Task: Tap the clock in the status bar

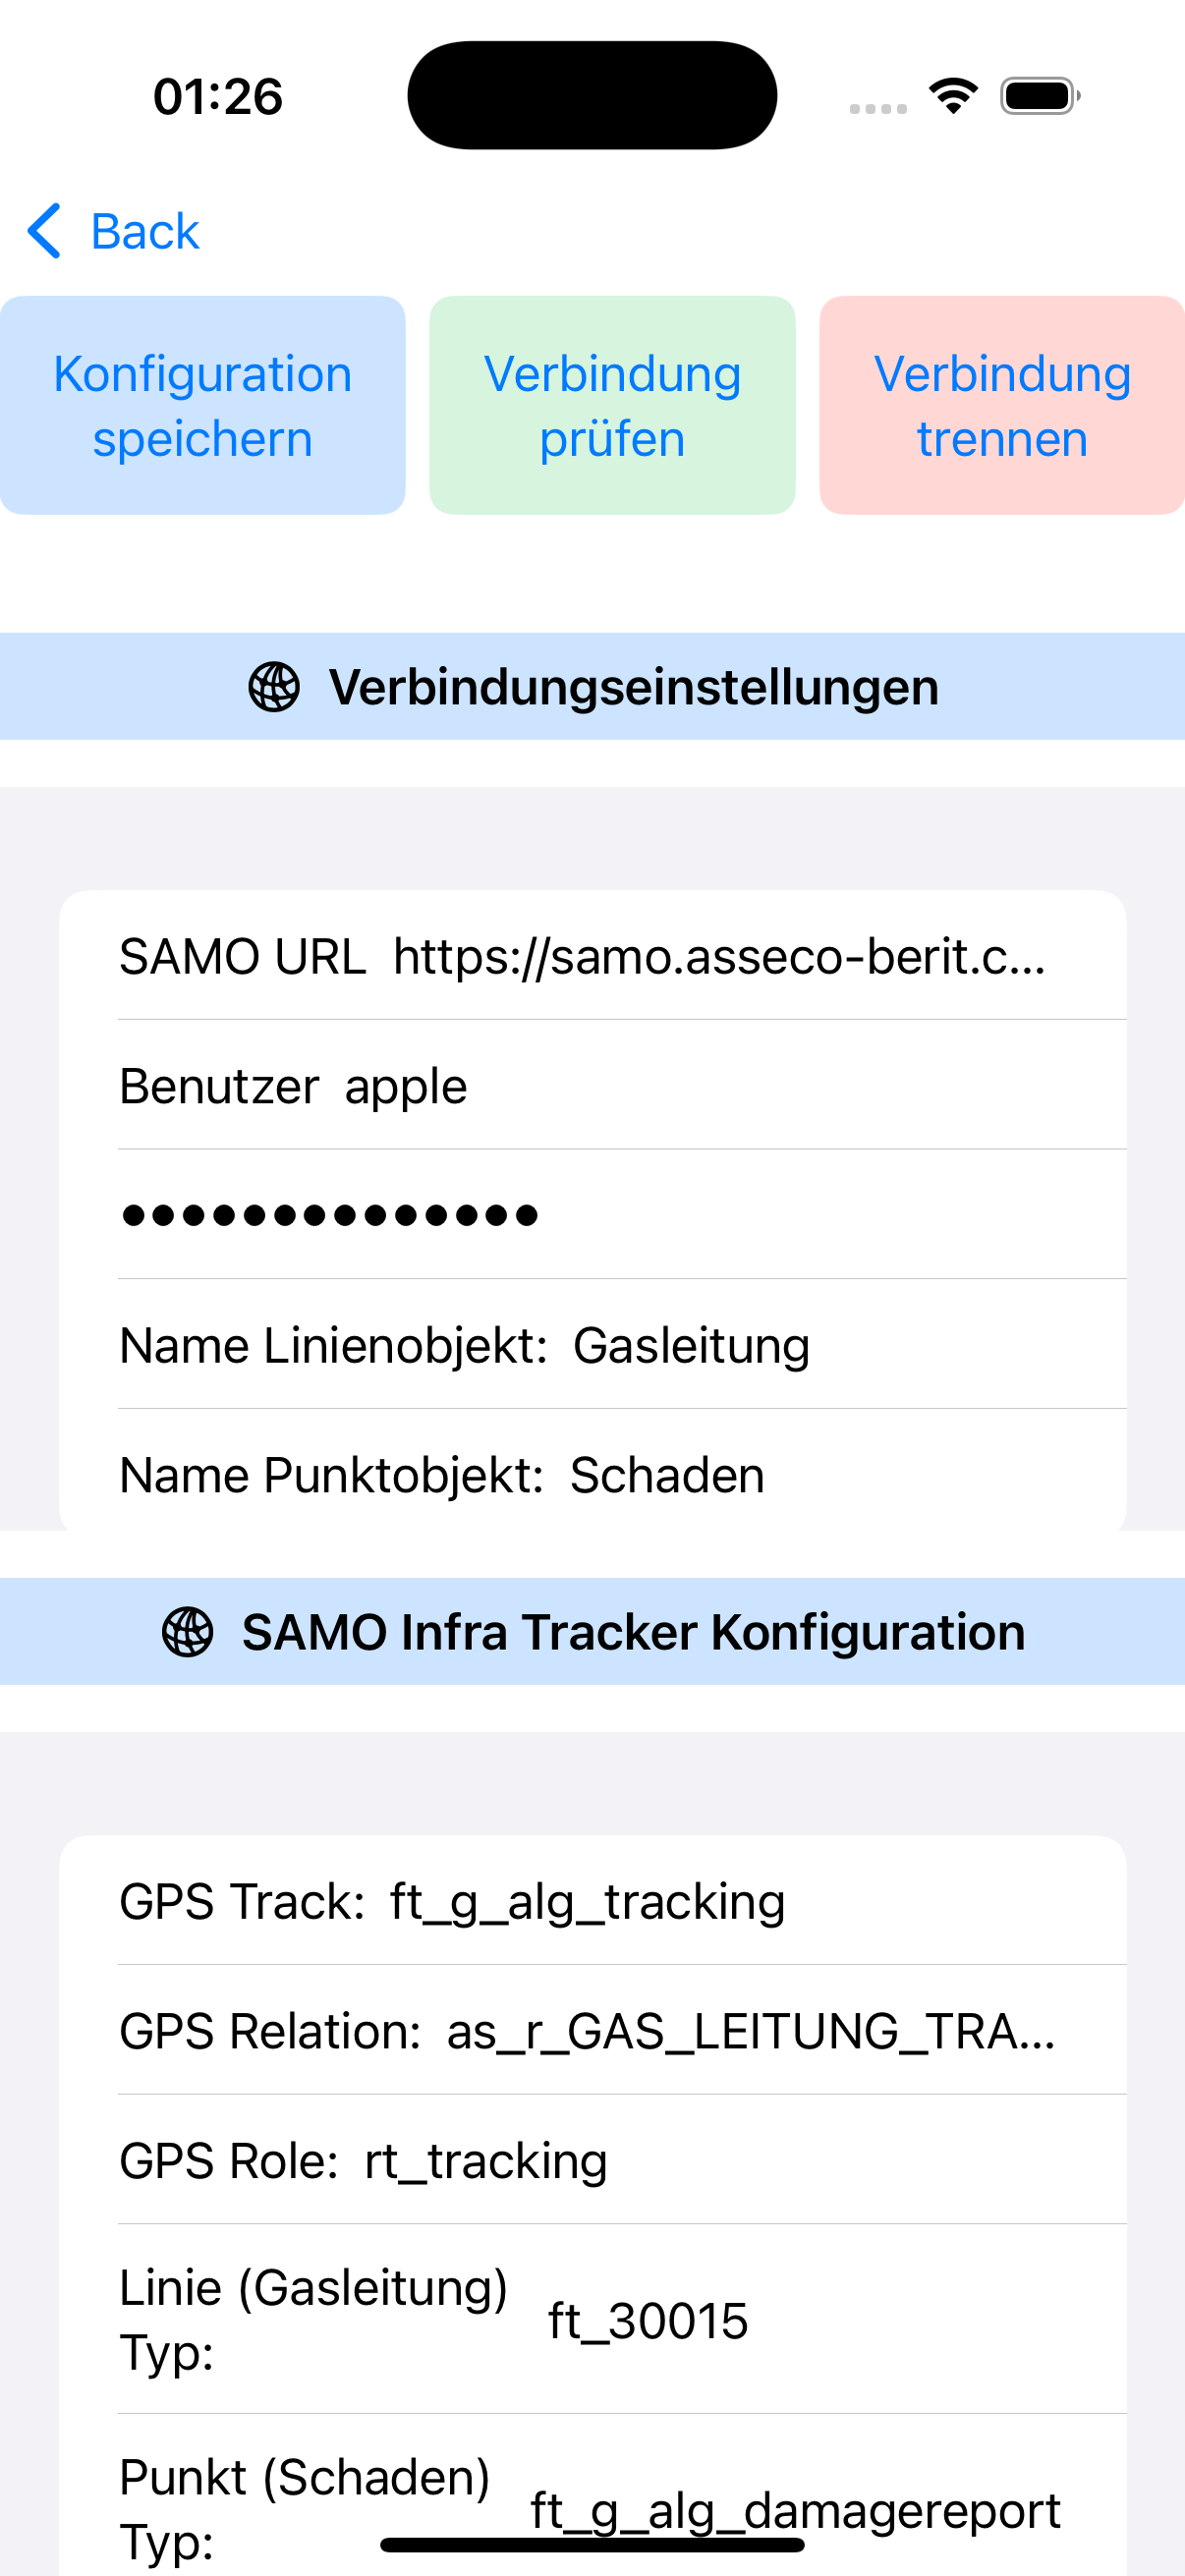Action: point(216,95)
